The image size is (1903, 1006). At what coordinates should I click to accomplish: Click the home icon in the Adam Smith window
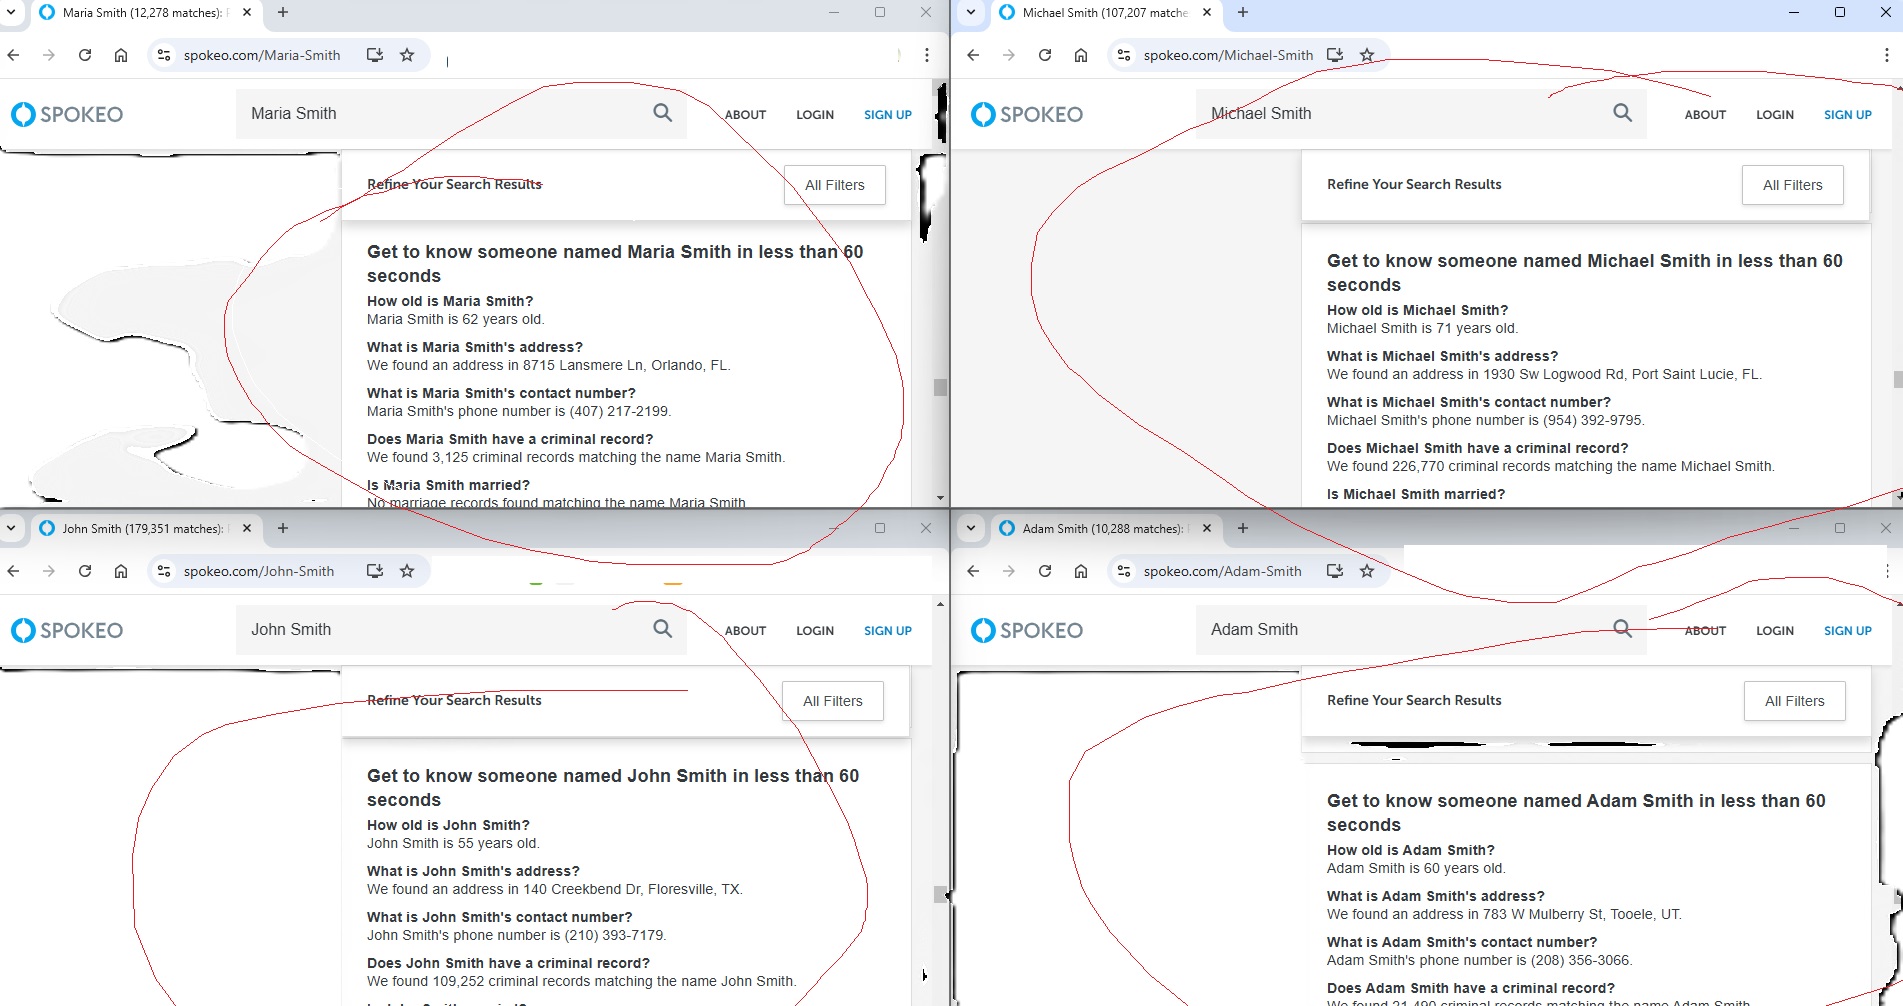click(x=1081, y=570)
